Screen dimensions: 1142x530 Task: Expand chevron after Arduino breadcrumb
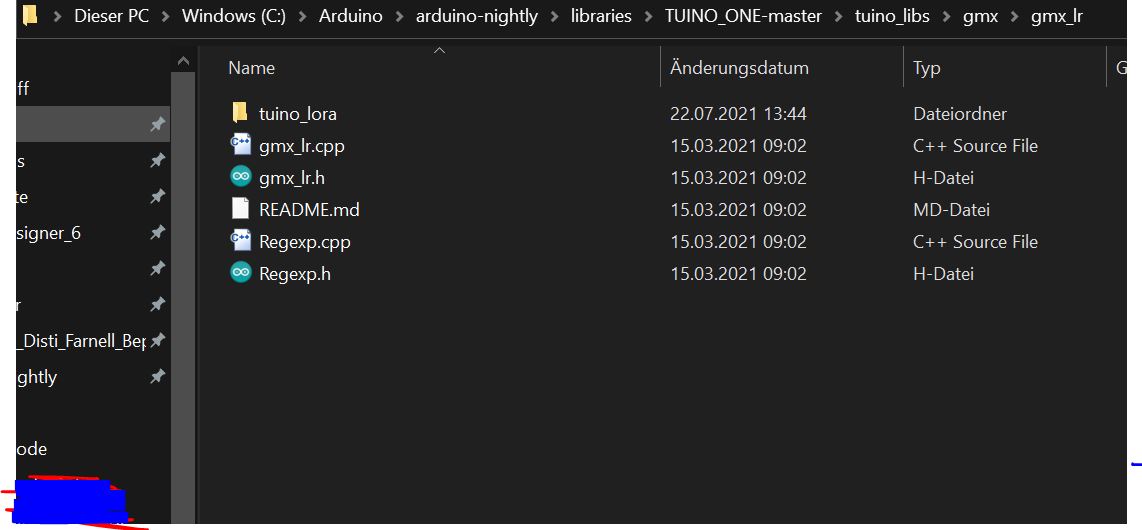click(399, 16)
